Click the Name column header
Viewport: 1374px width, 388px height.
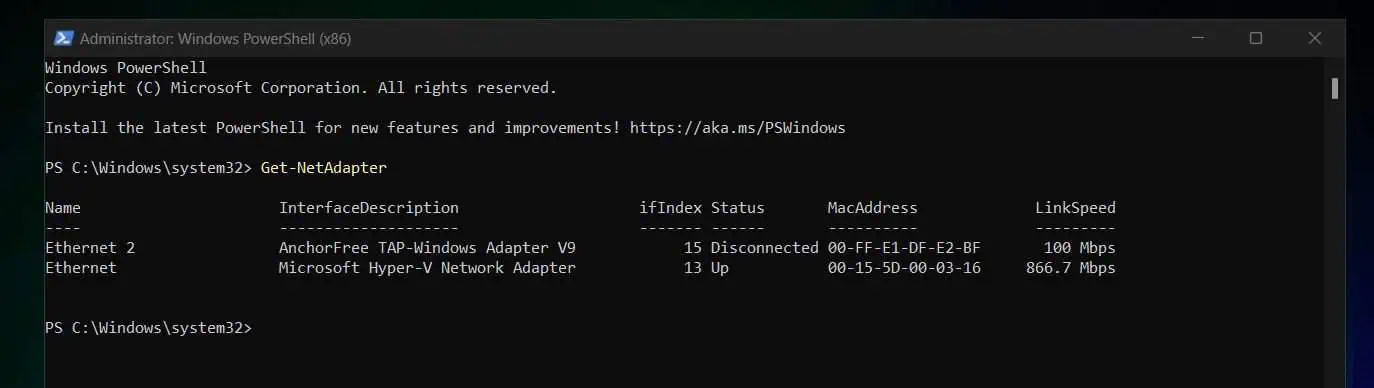(63, 208)
